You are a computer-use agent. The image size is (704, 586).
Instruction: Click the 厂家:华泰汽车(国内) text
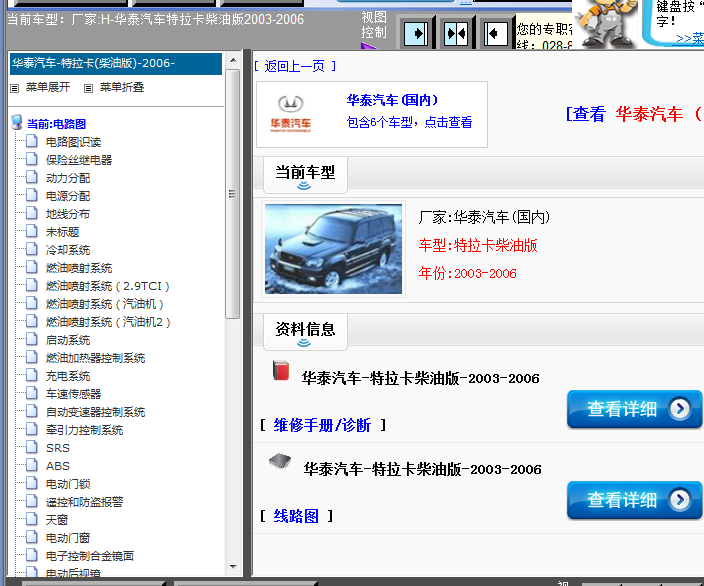tap(484, 217)
